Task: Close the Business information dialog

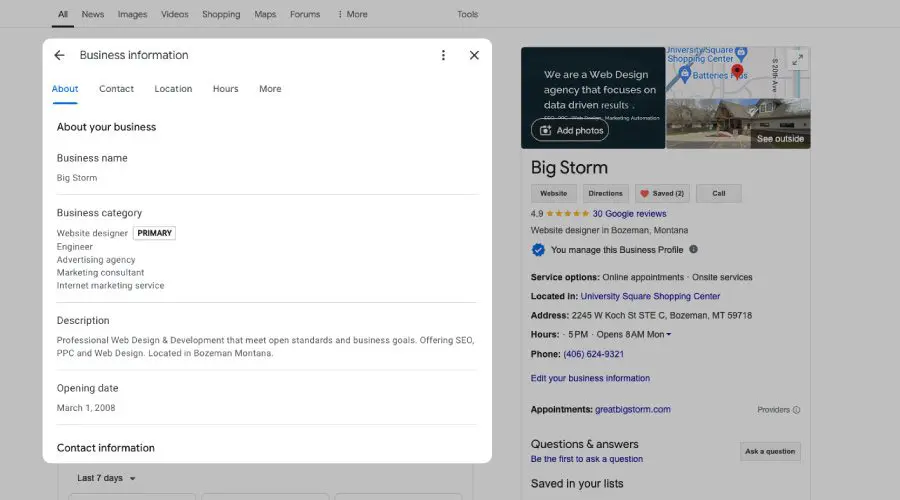Action: coord(474,55)
